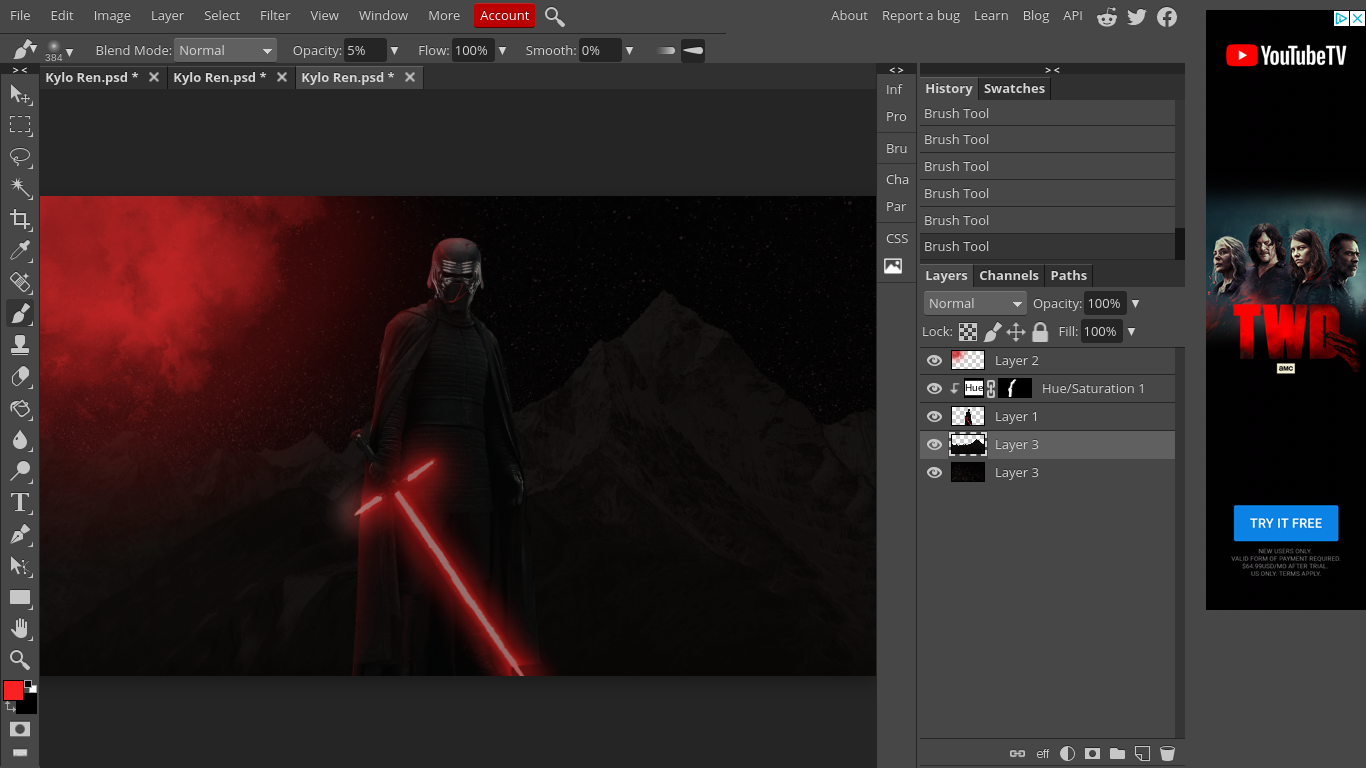Open the Learn link

click(991, 15)
